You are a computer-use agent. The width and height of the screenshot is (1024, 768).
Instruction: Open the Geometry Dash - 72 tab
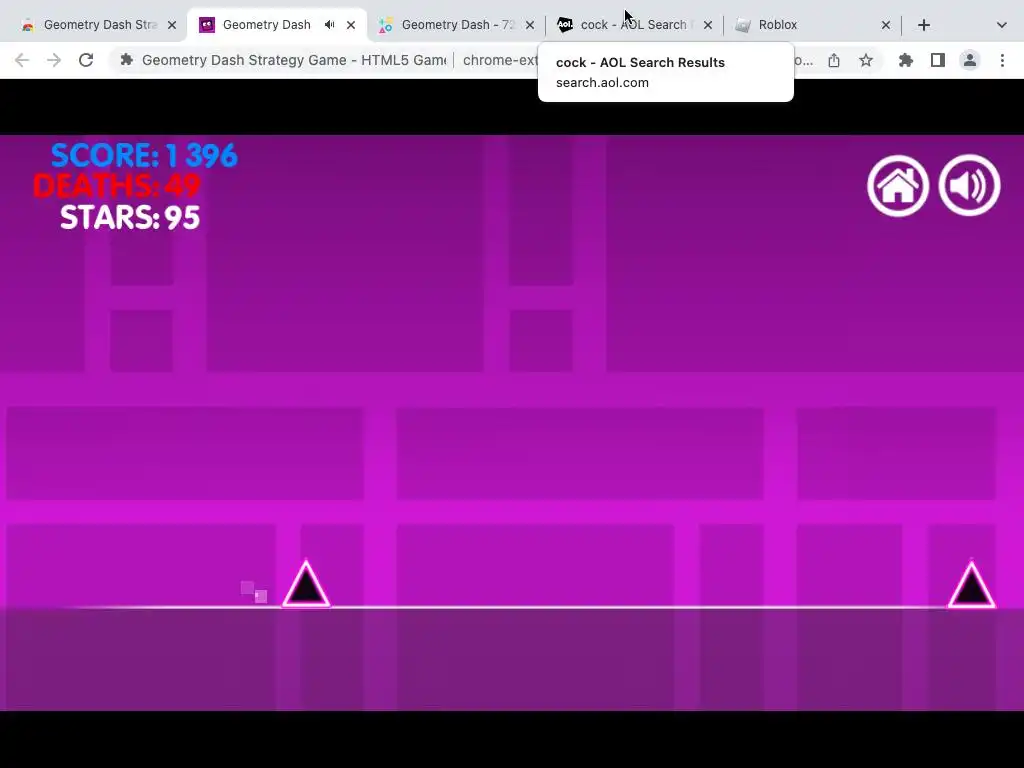456,25
